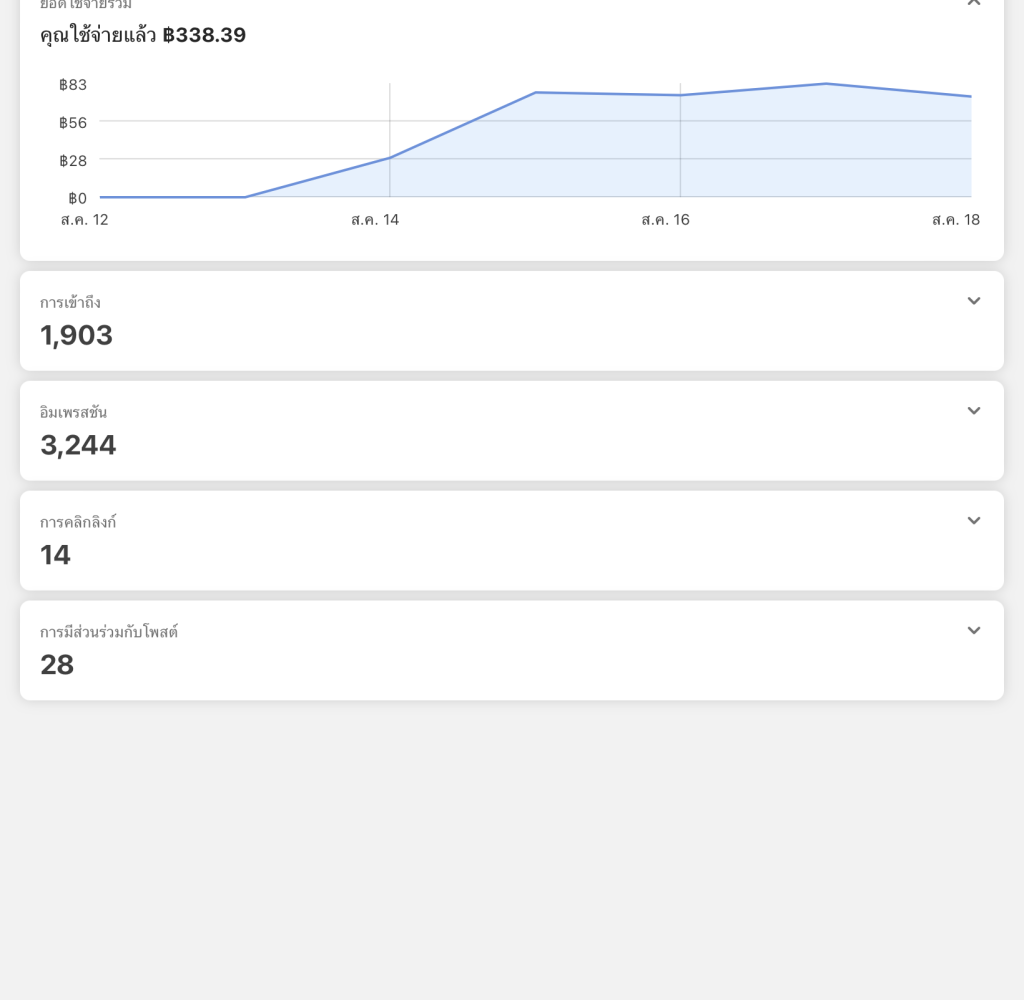Expand the การเข้าถึง card chevron
This screenshot has height=1000, width=1024.
coord(973,301)
